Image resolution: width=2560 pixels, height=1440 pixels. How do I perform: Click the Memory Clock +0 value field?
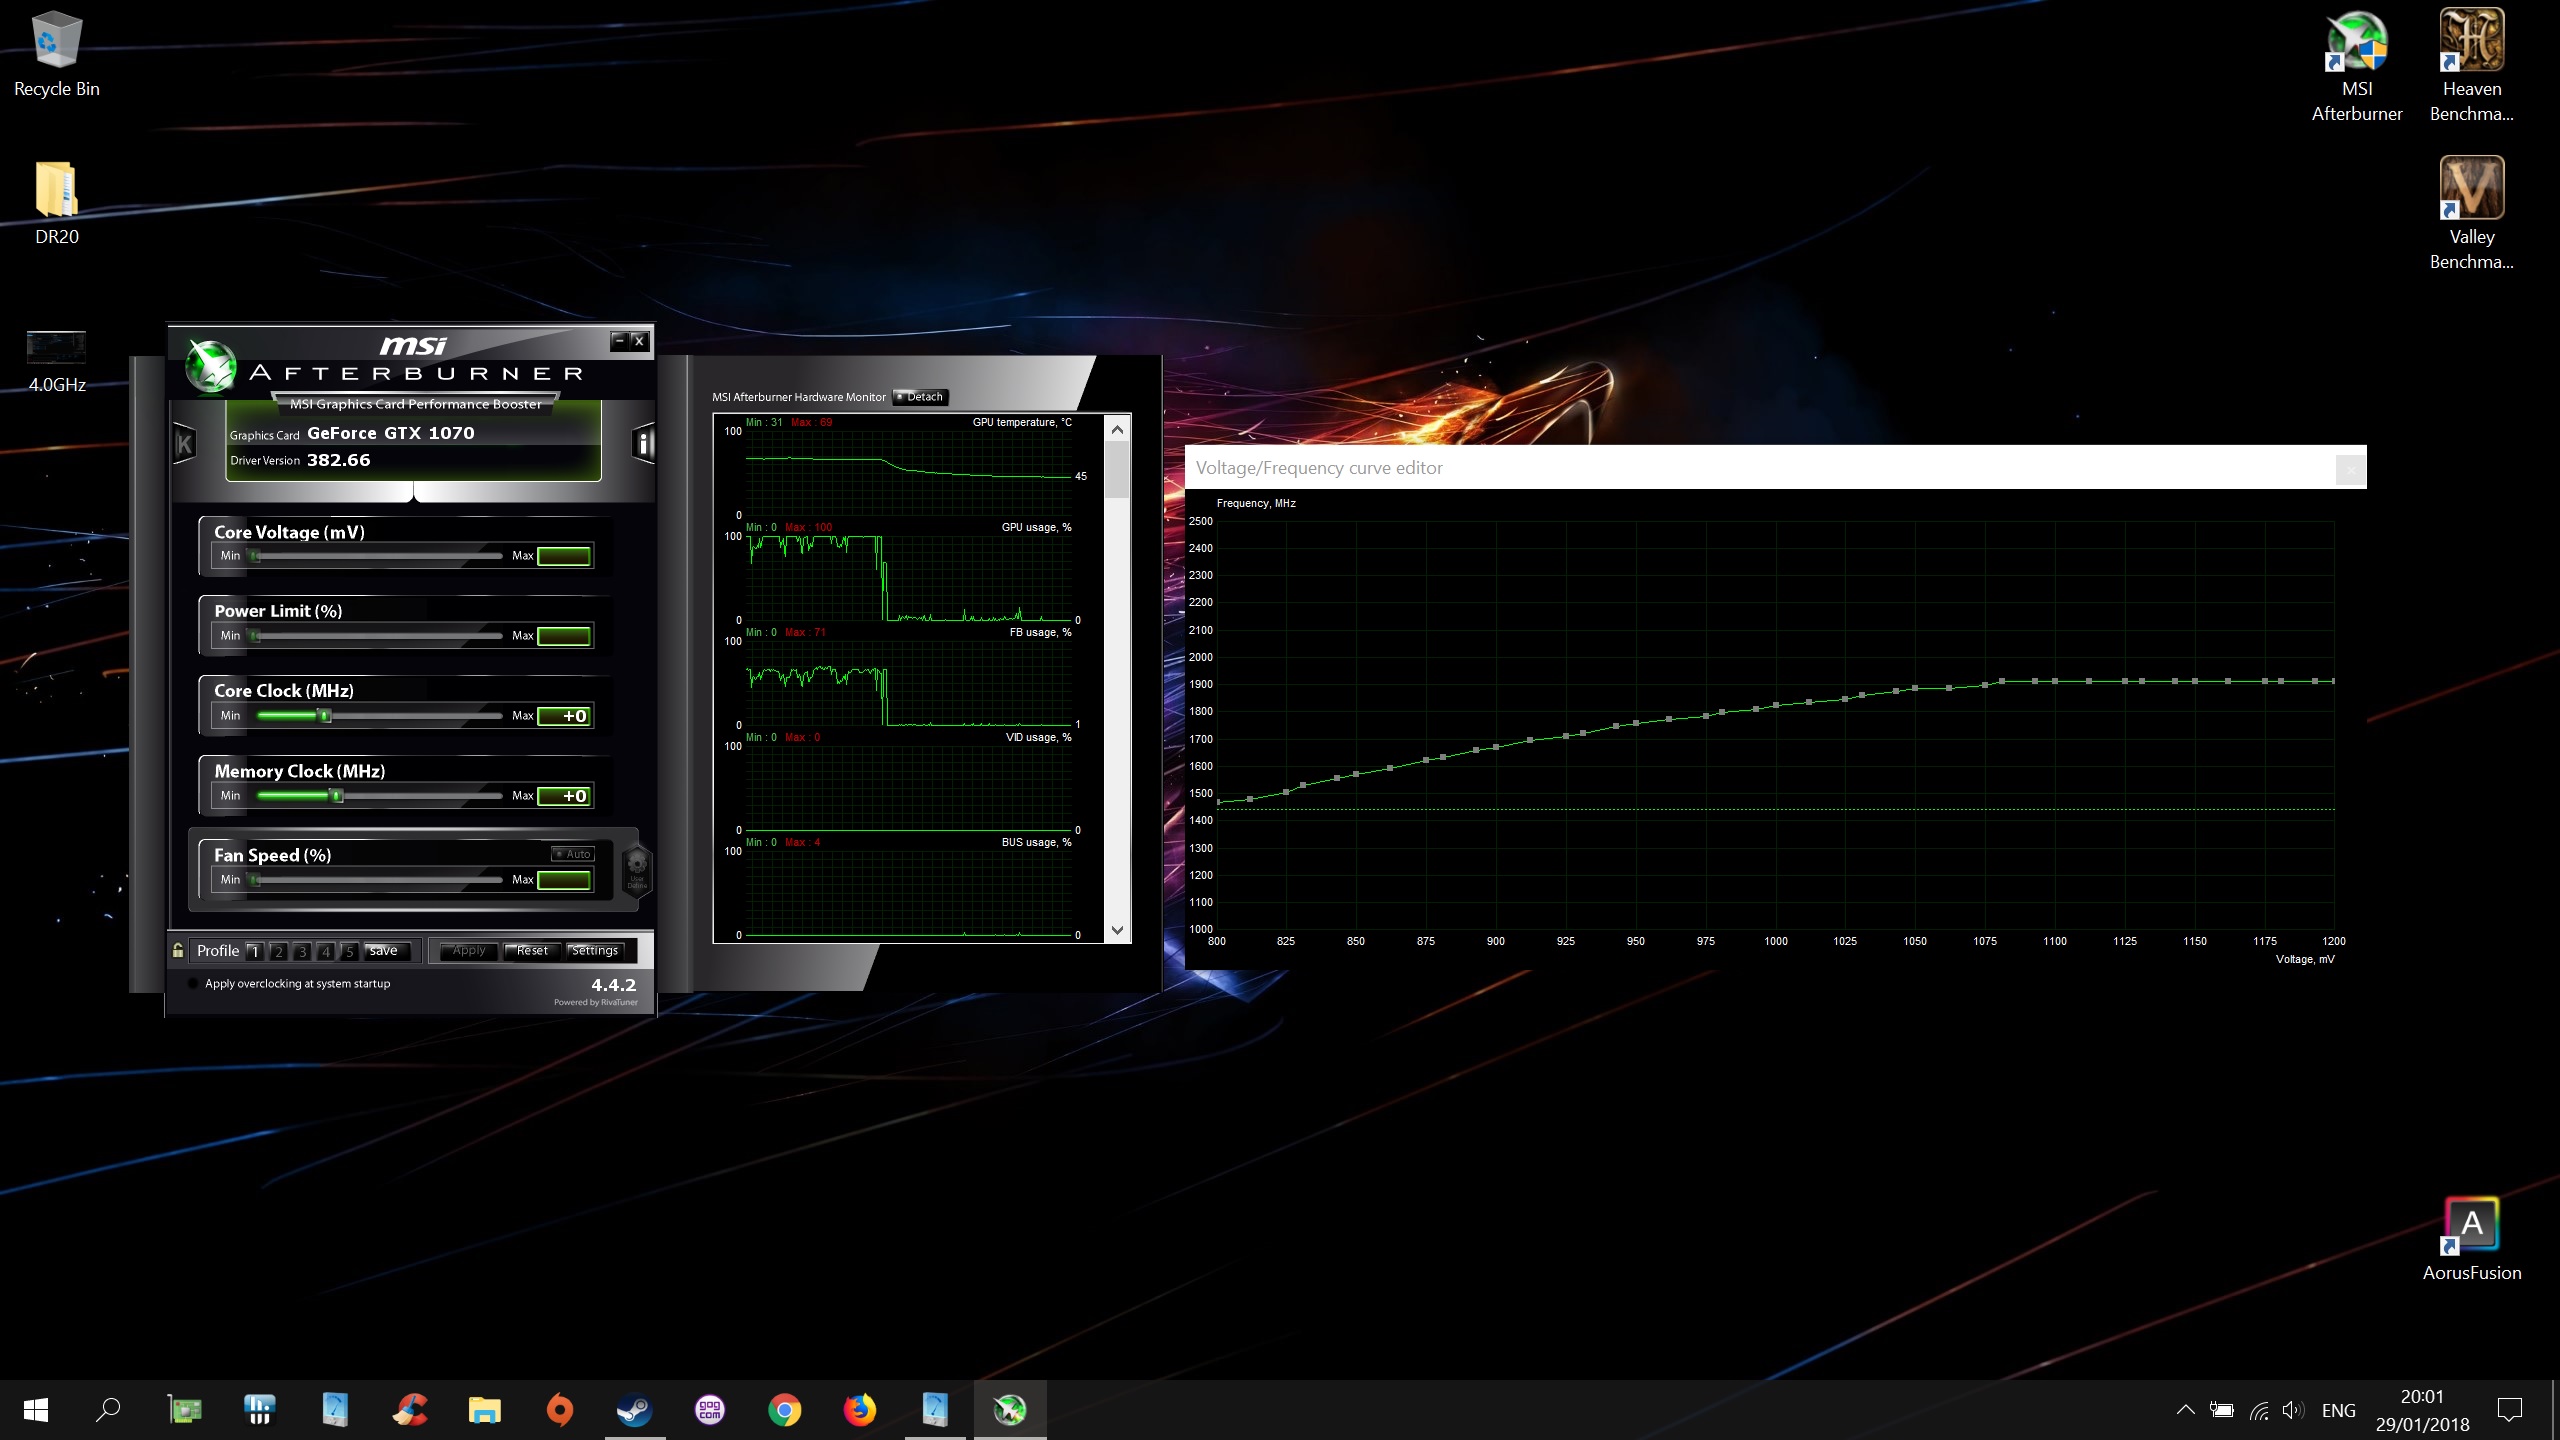pos(564,796)
